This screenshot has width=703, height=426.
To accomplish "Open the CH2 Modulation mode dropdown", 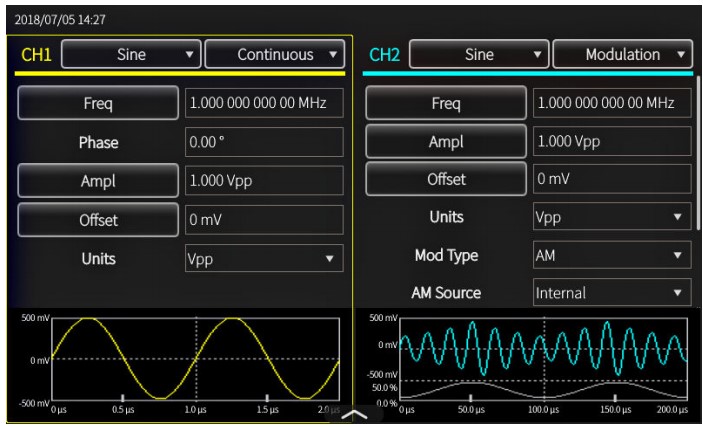I will click(x=623, y=54).
